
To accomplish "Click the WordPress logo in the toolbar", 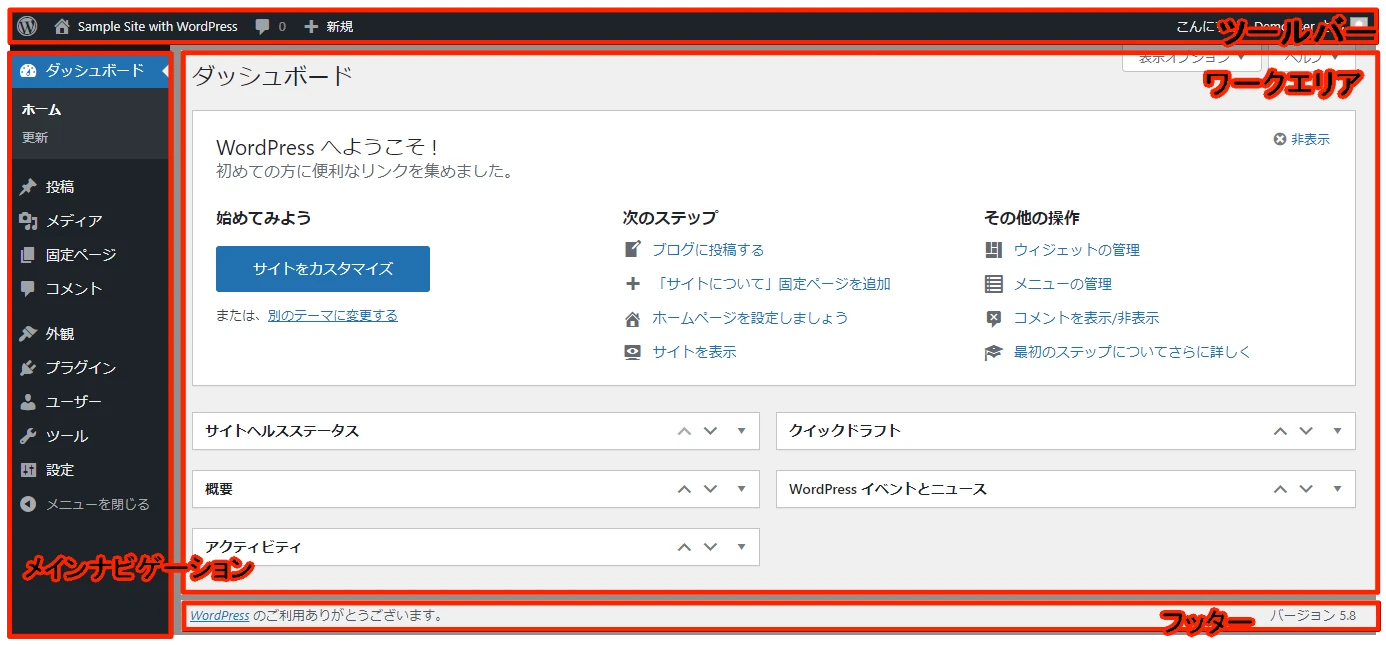I will click(x=28, y=27).
